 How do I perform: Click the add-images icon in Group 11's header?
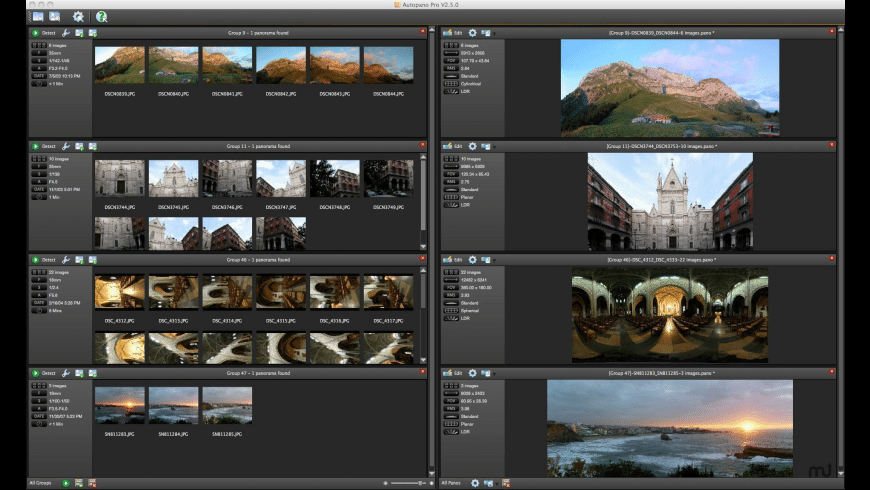79,147
